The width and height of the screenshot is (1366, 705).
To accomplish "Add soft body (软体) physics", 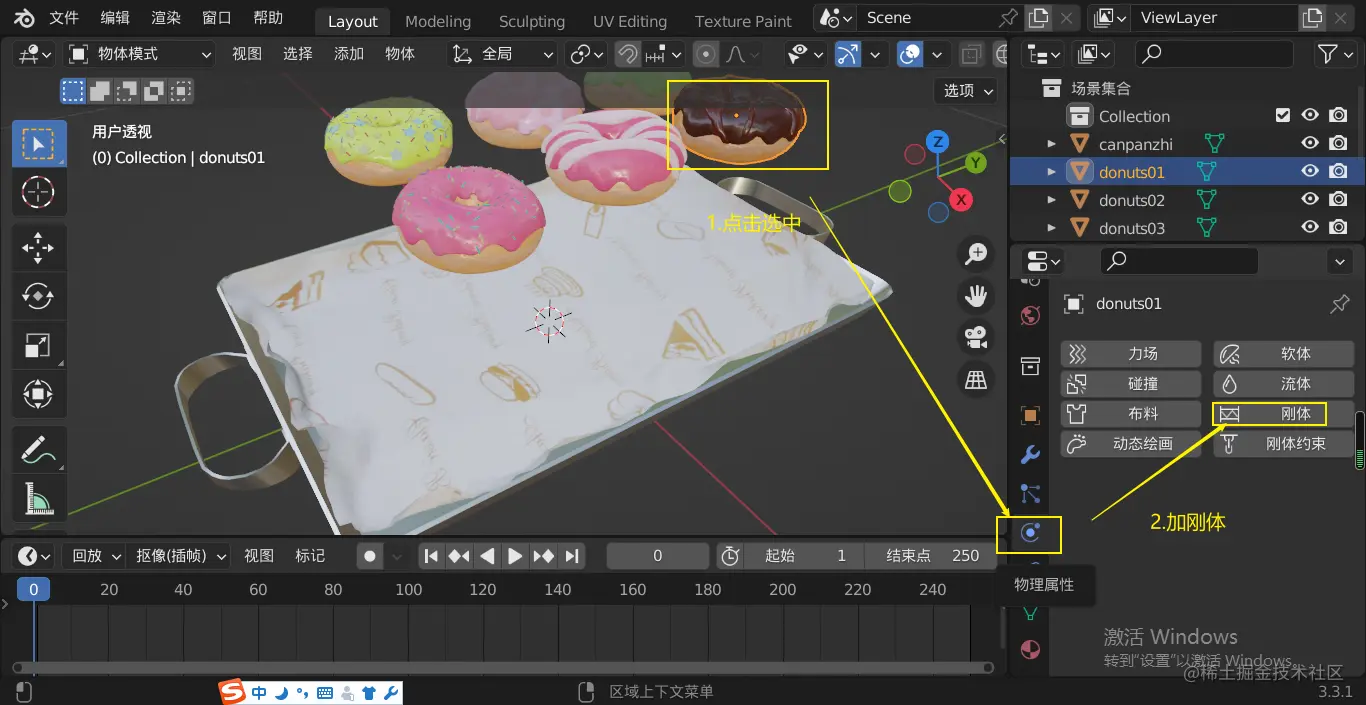I will (1284, 354).
